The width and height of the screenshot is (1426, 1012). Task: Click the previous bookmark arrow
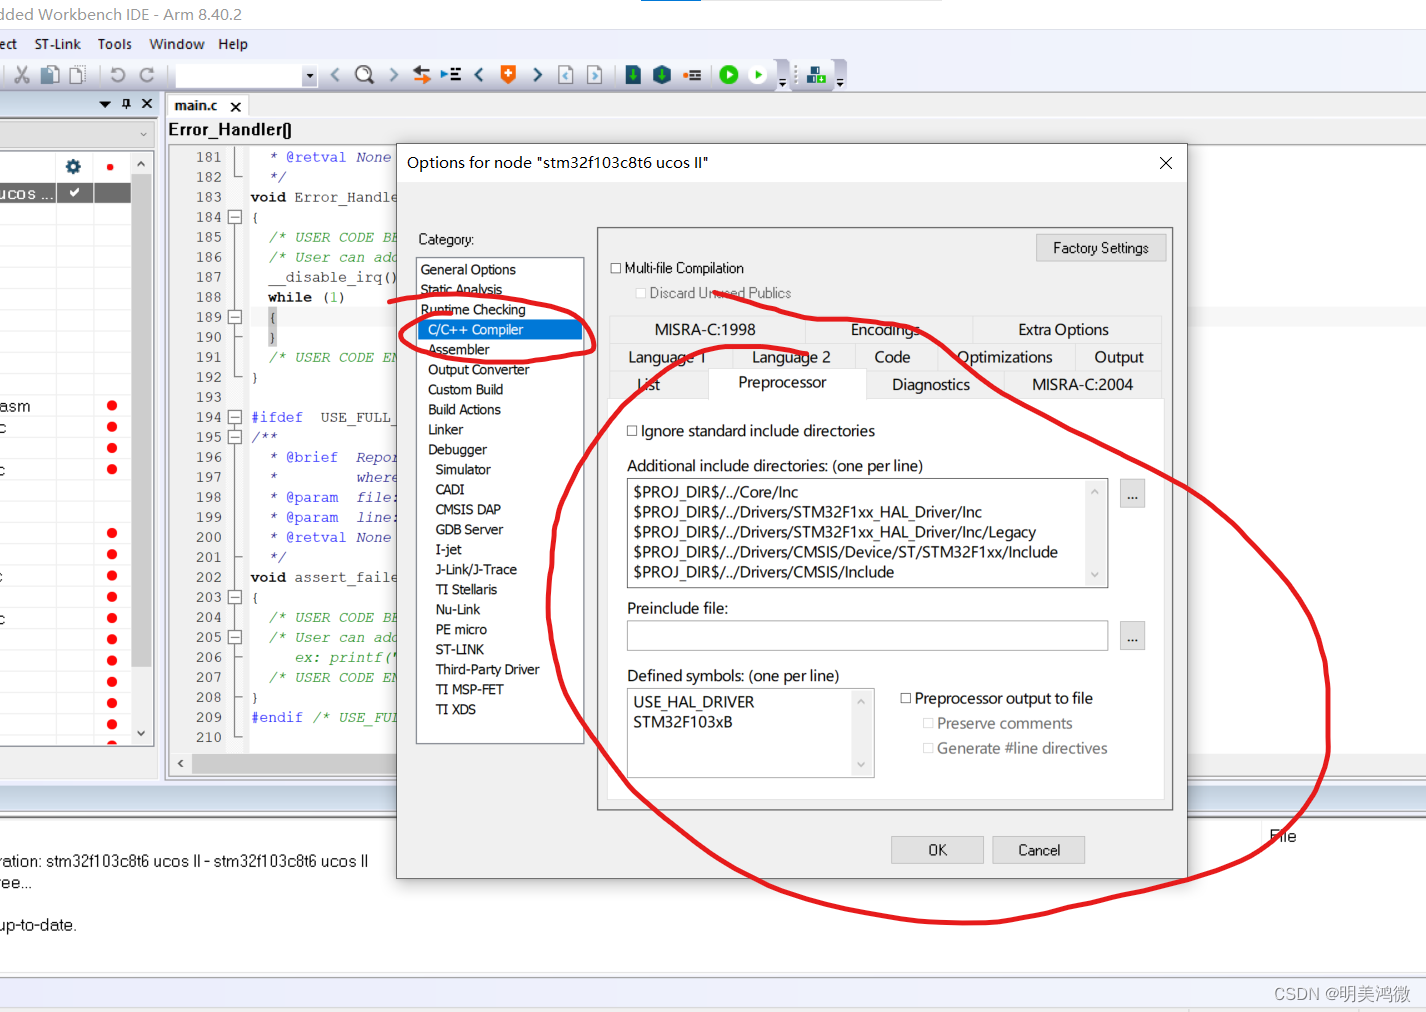(x=479, y=74)
